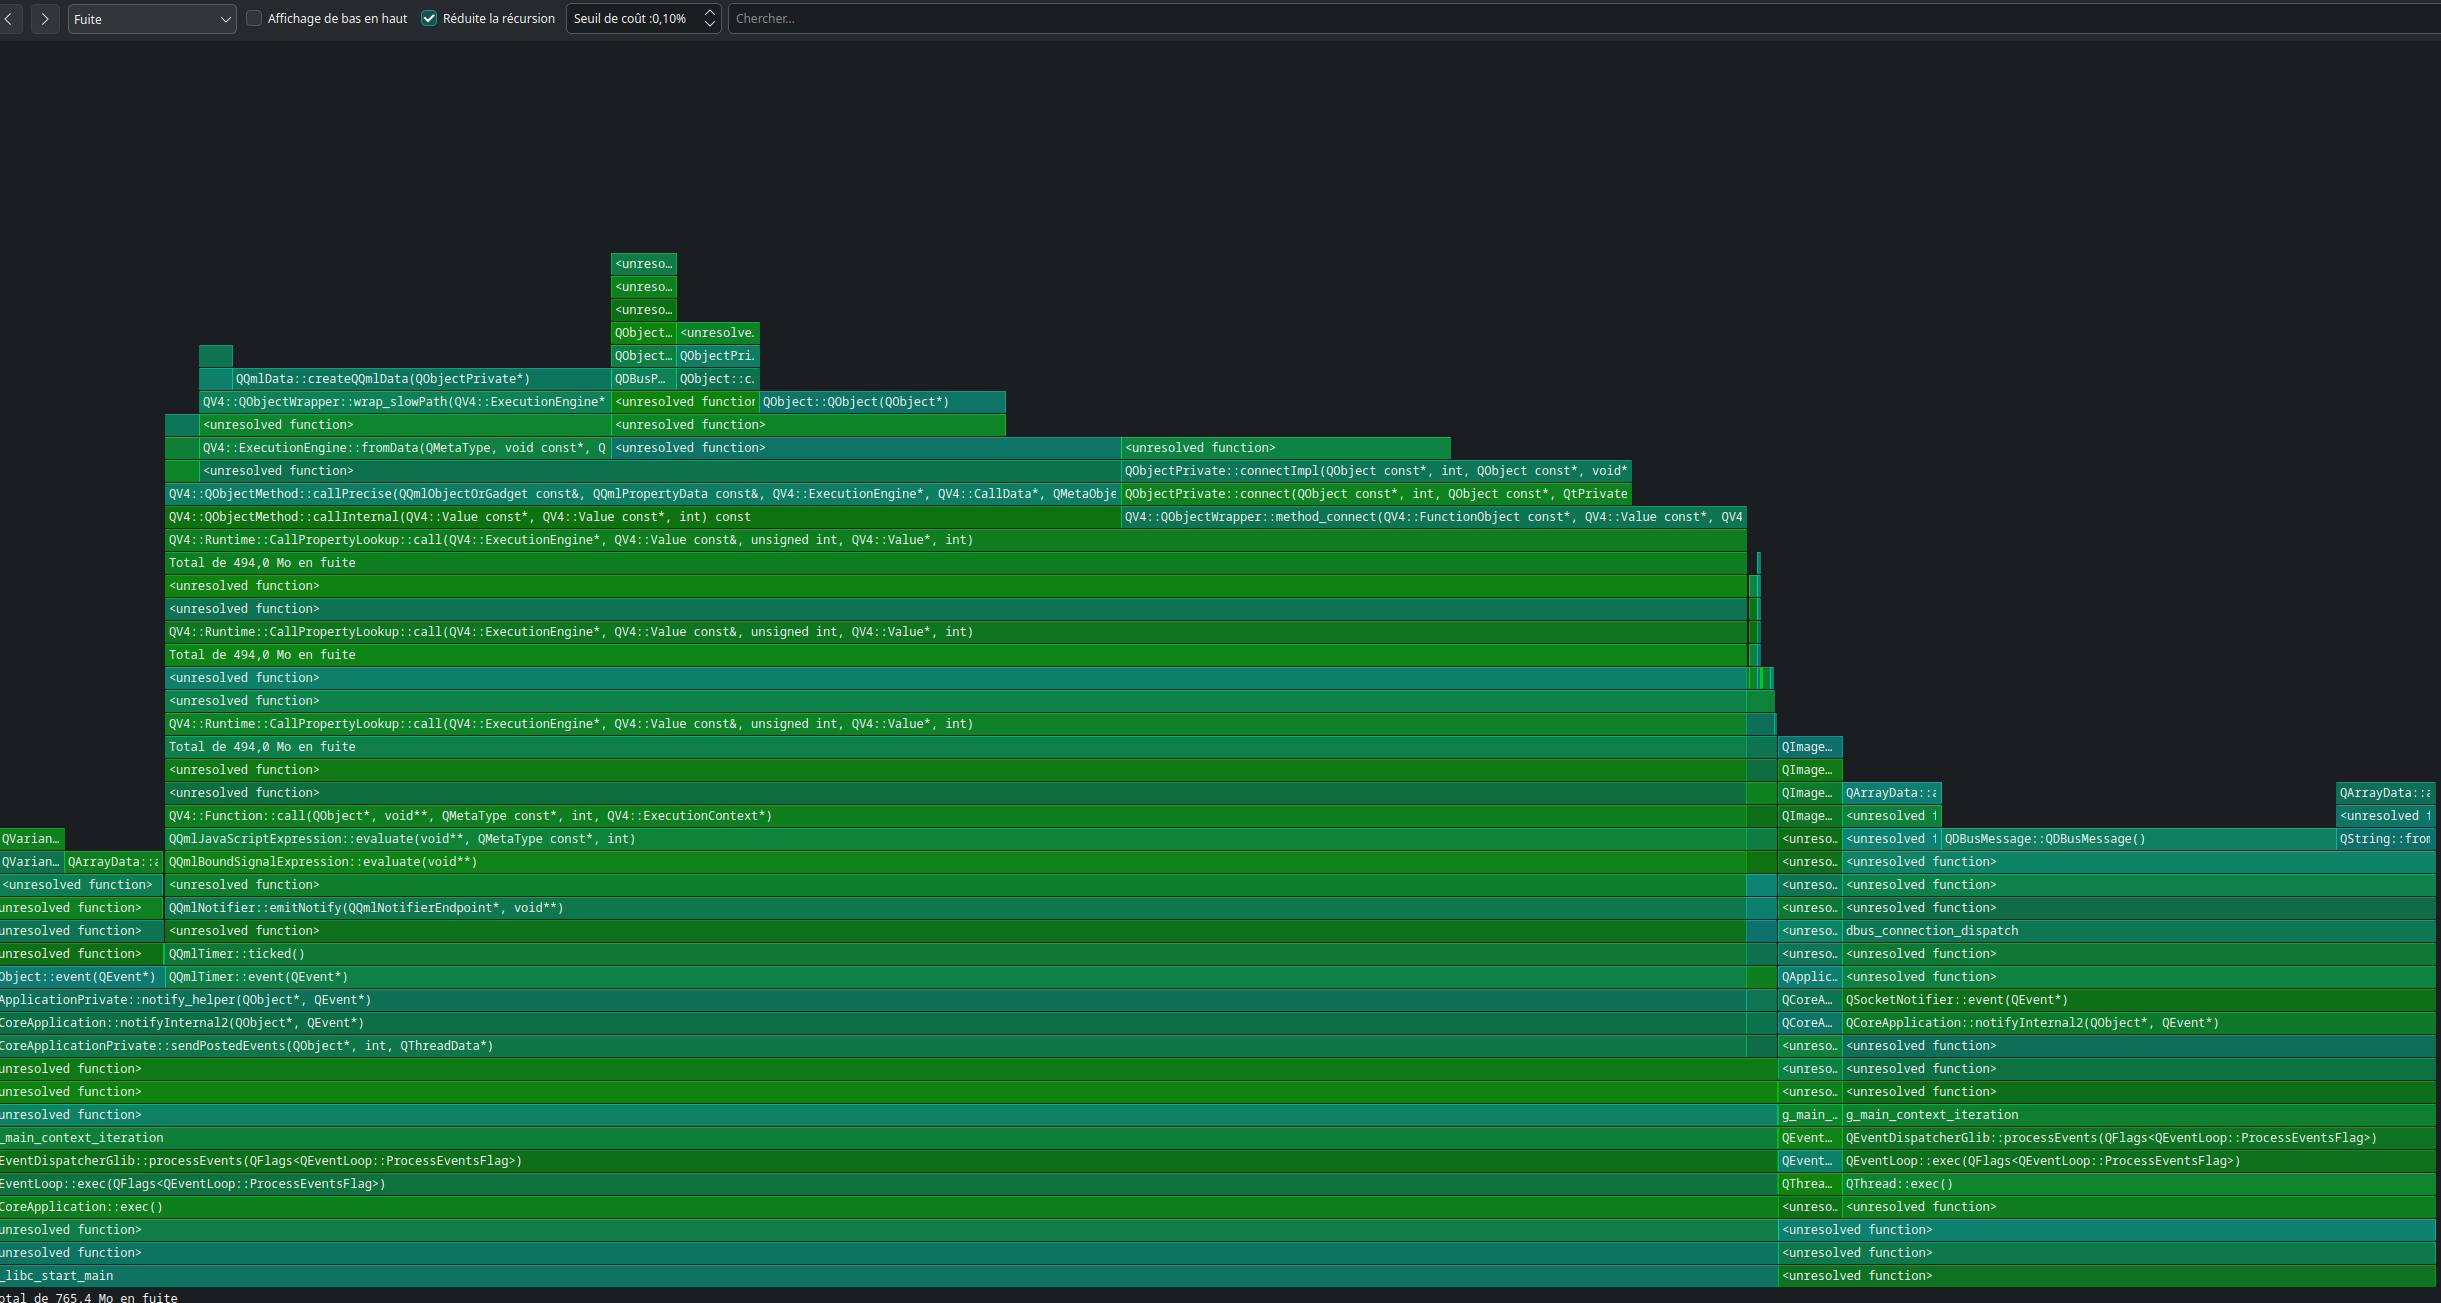
Task: Select dbus_connection_dispatch frame
Action: click(x=2139, y=931)
